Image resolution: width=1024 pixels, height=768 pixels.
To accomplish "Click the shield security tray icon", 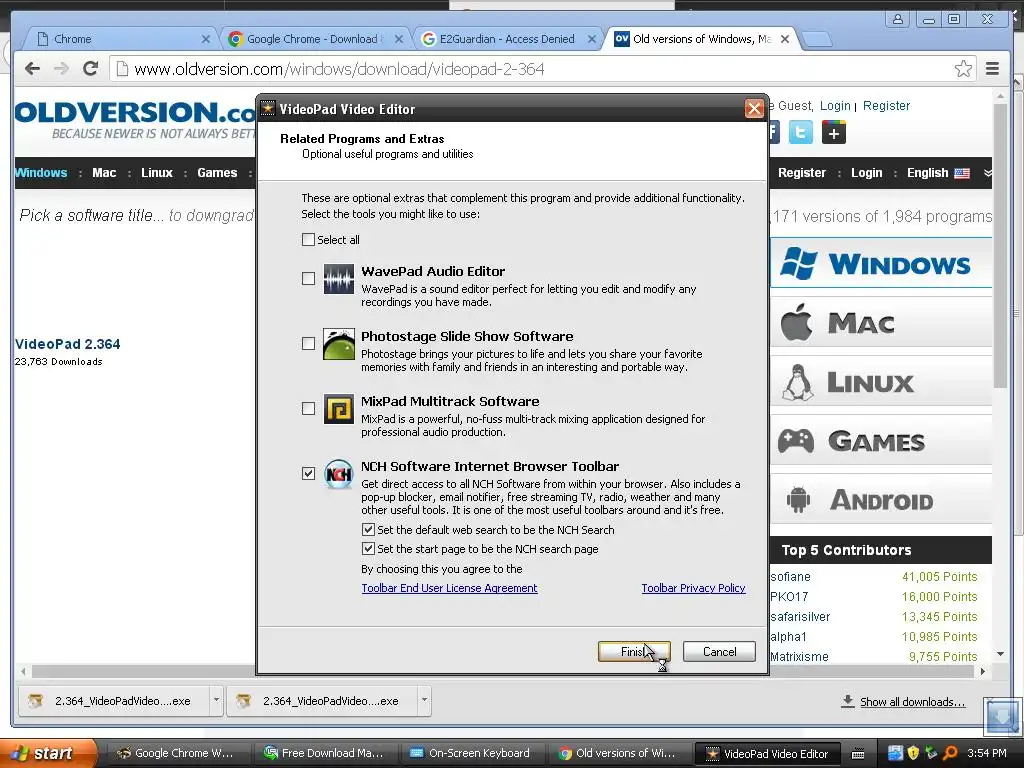I will click(913, 753).
